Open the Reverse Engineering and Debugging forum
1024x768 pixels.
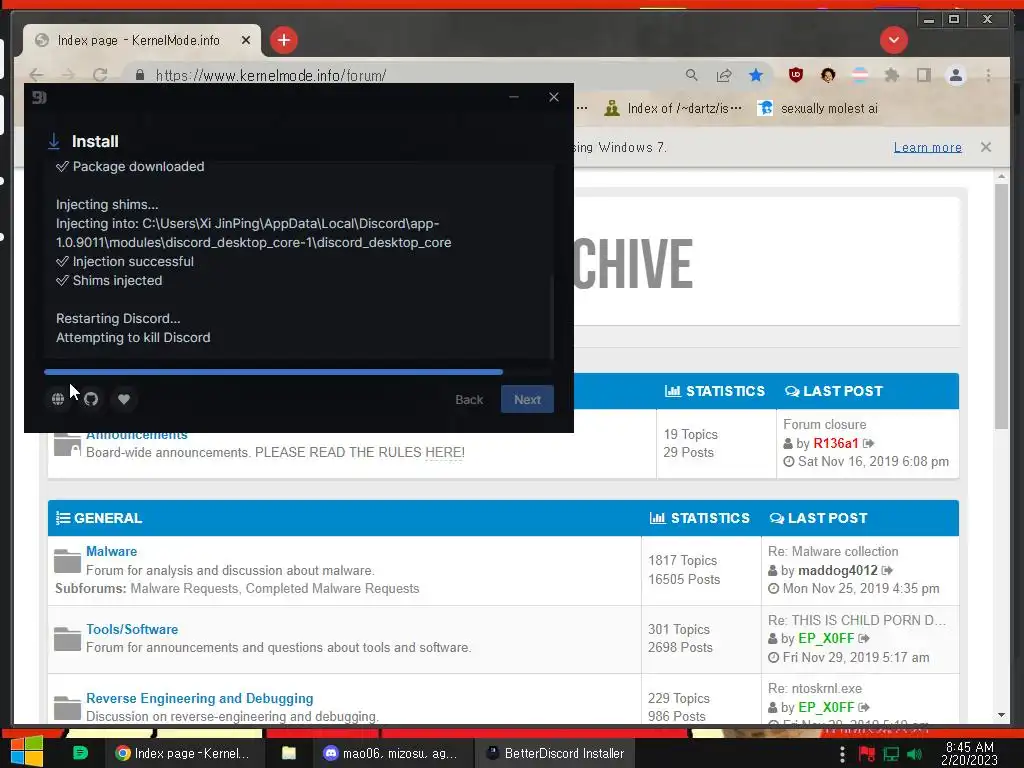pyautogui.click(x=200, y=698)
